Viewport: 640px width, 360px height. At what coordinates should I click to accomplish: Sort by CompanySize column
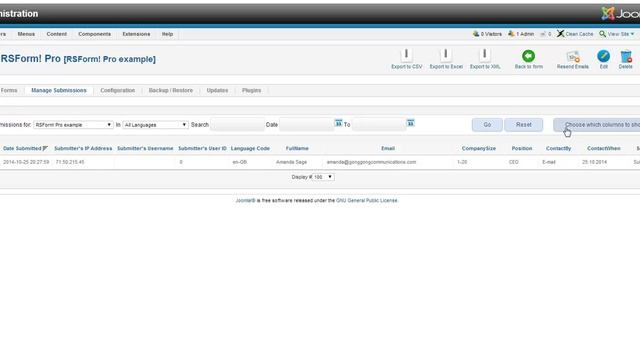tap(478, 148)
